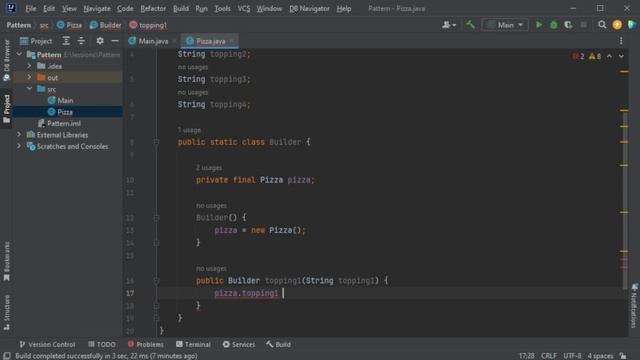Viewport: 640px width, 360px height.
Task: Open editor tabs more options menu
Action: pos(621,41)
